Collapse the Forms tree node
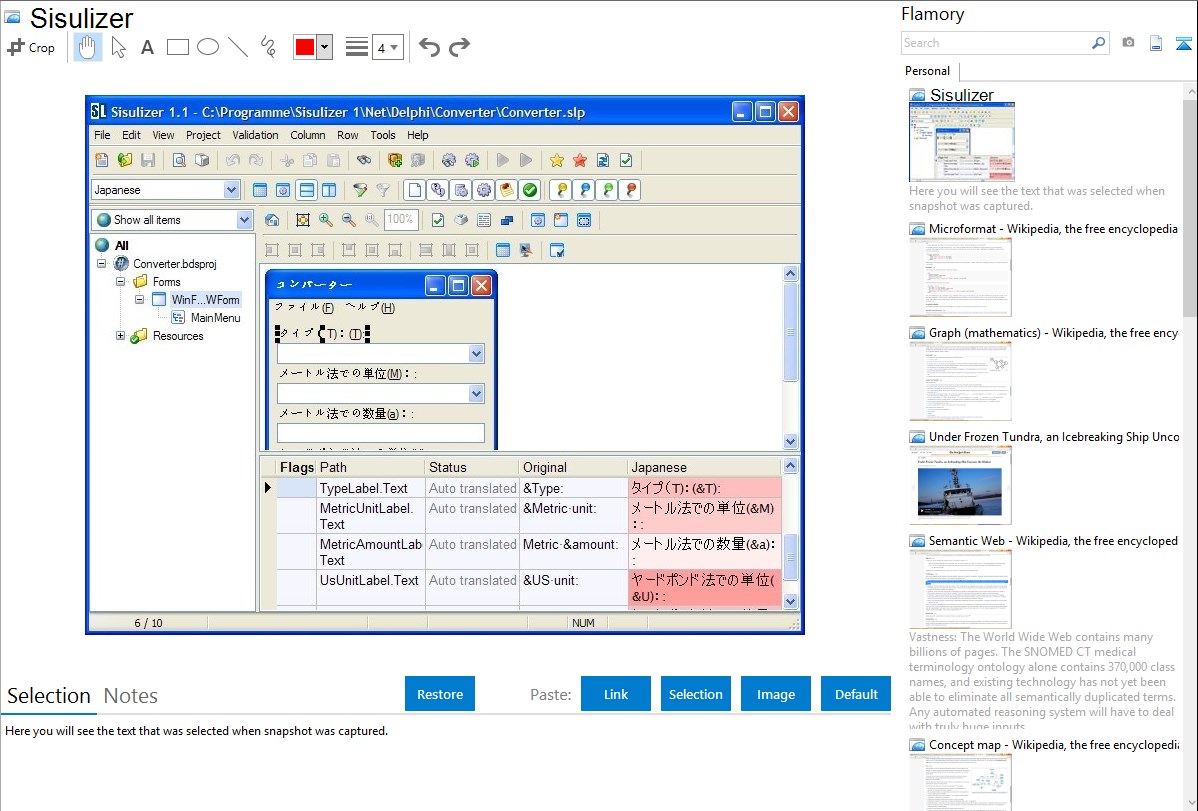The height and width of the screenshot is (811, 1198). click(x=120, y=281)
